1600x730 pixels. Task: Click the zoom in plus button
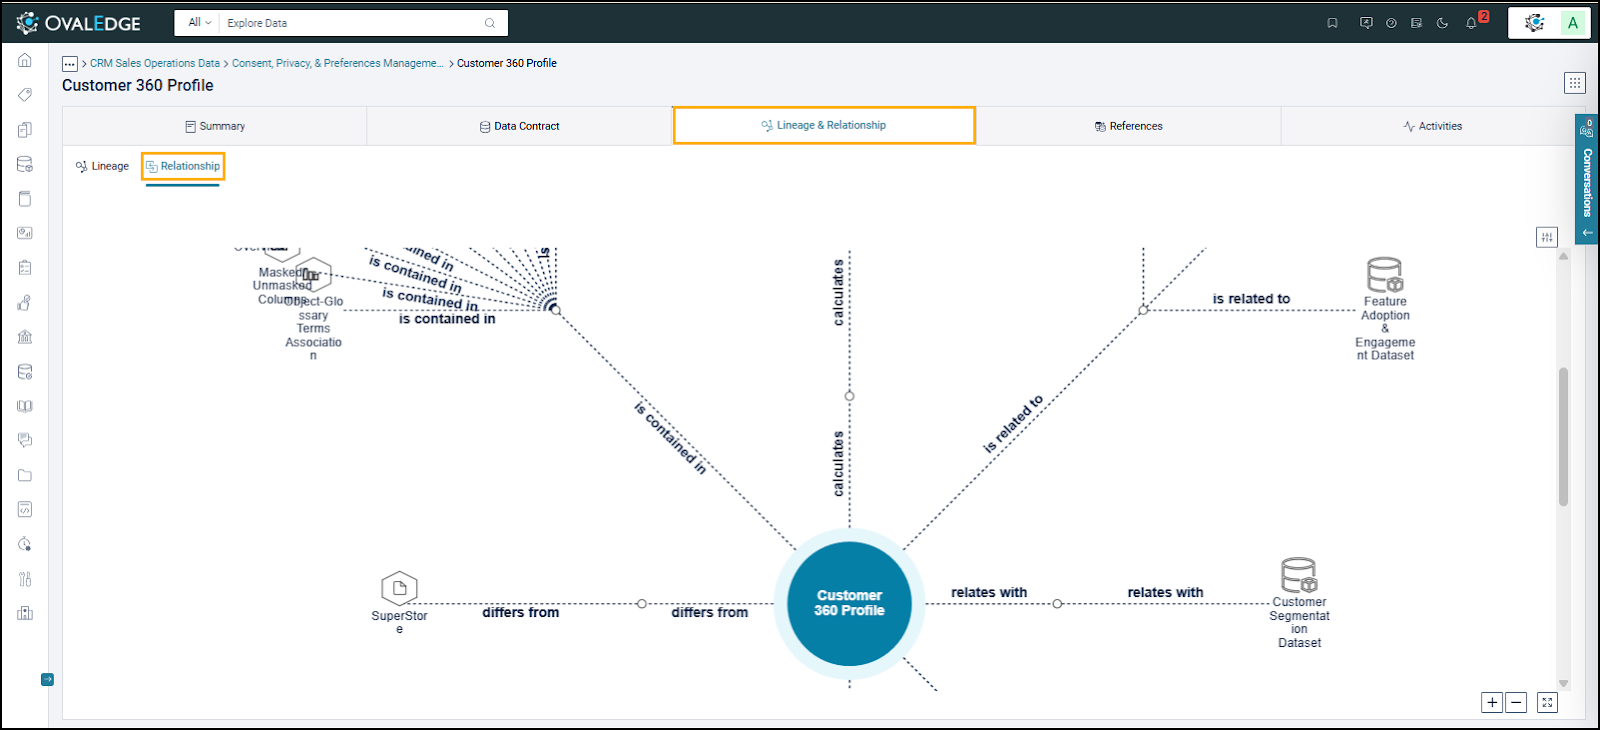tap(1492, 703)
